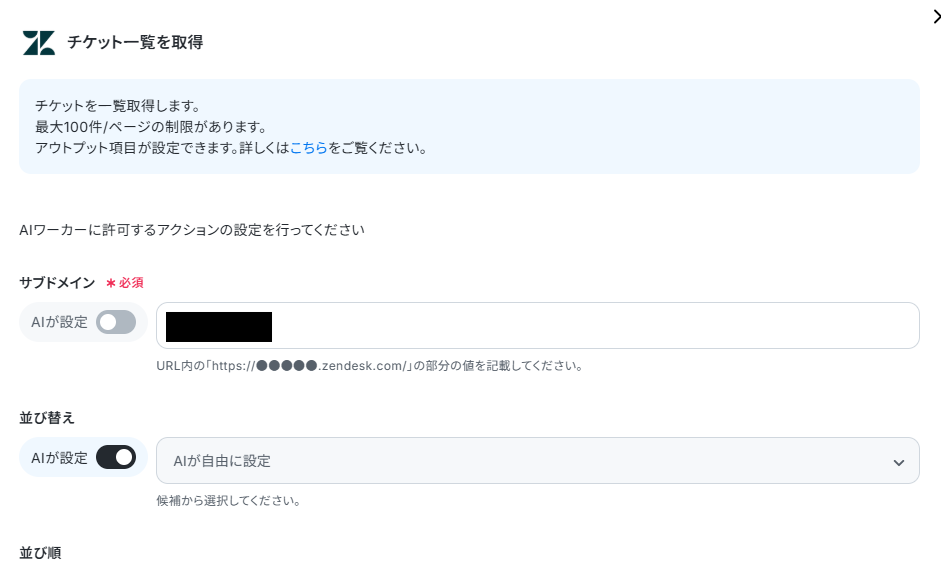Close the panel with the top-right X
This screenshot has width=941, height=561.
(937, 16)
